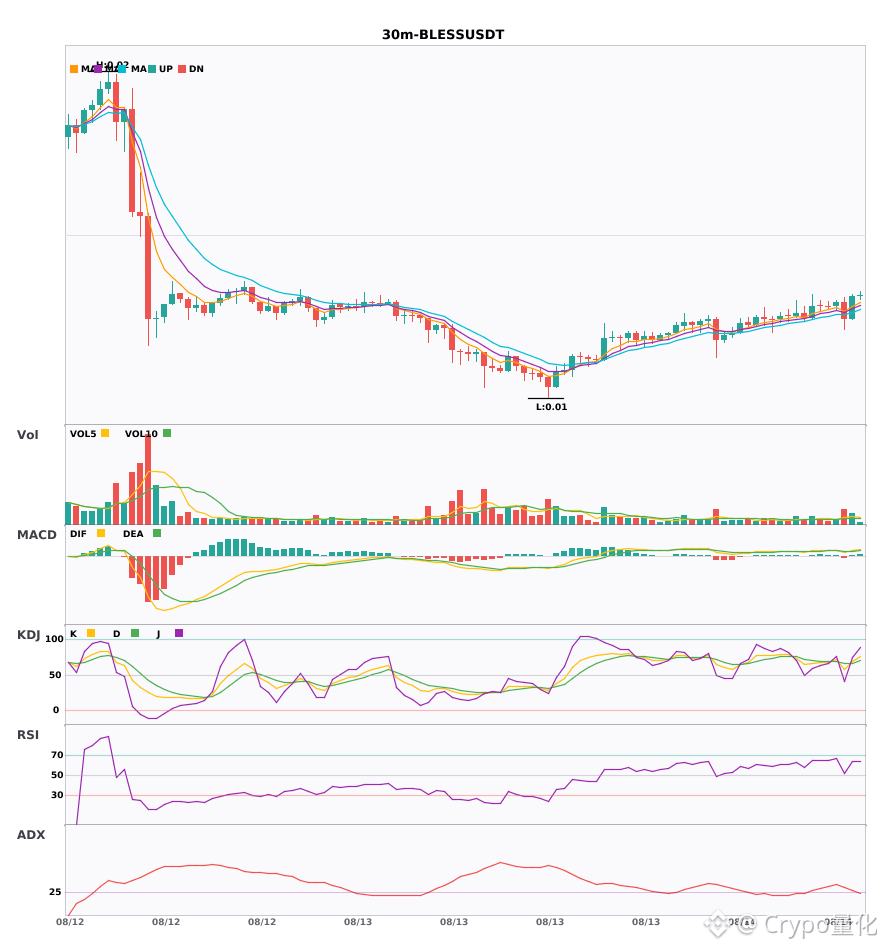This screenshot has width=885, height=950.
Task: Click the yellow K legend swatch
Action: pyautogui.click(x=91, y=633)
